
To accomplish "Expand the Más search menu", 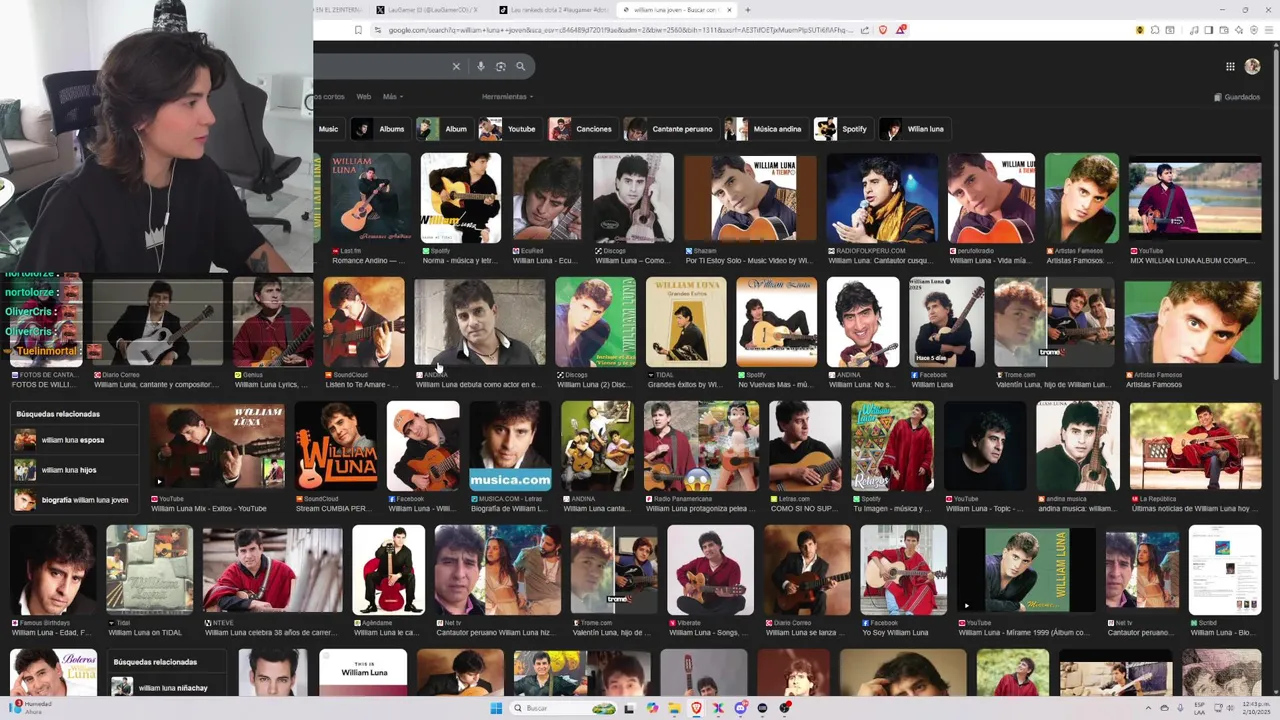I will 392,97.
